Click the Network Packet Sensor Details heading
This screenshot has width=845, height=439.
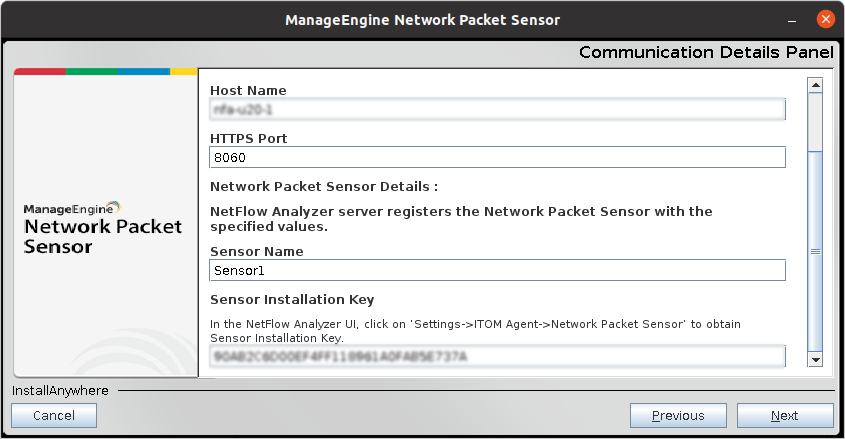[324, 186]
